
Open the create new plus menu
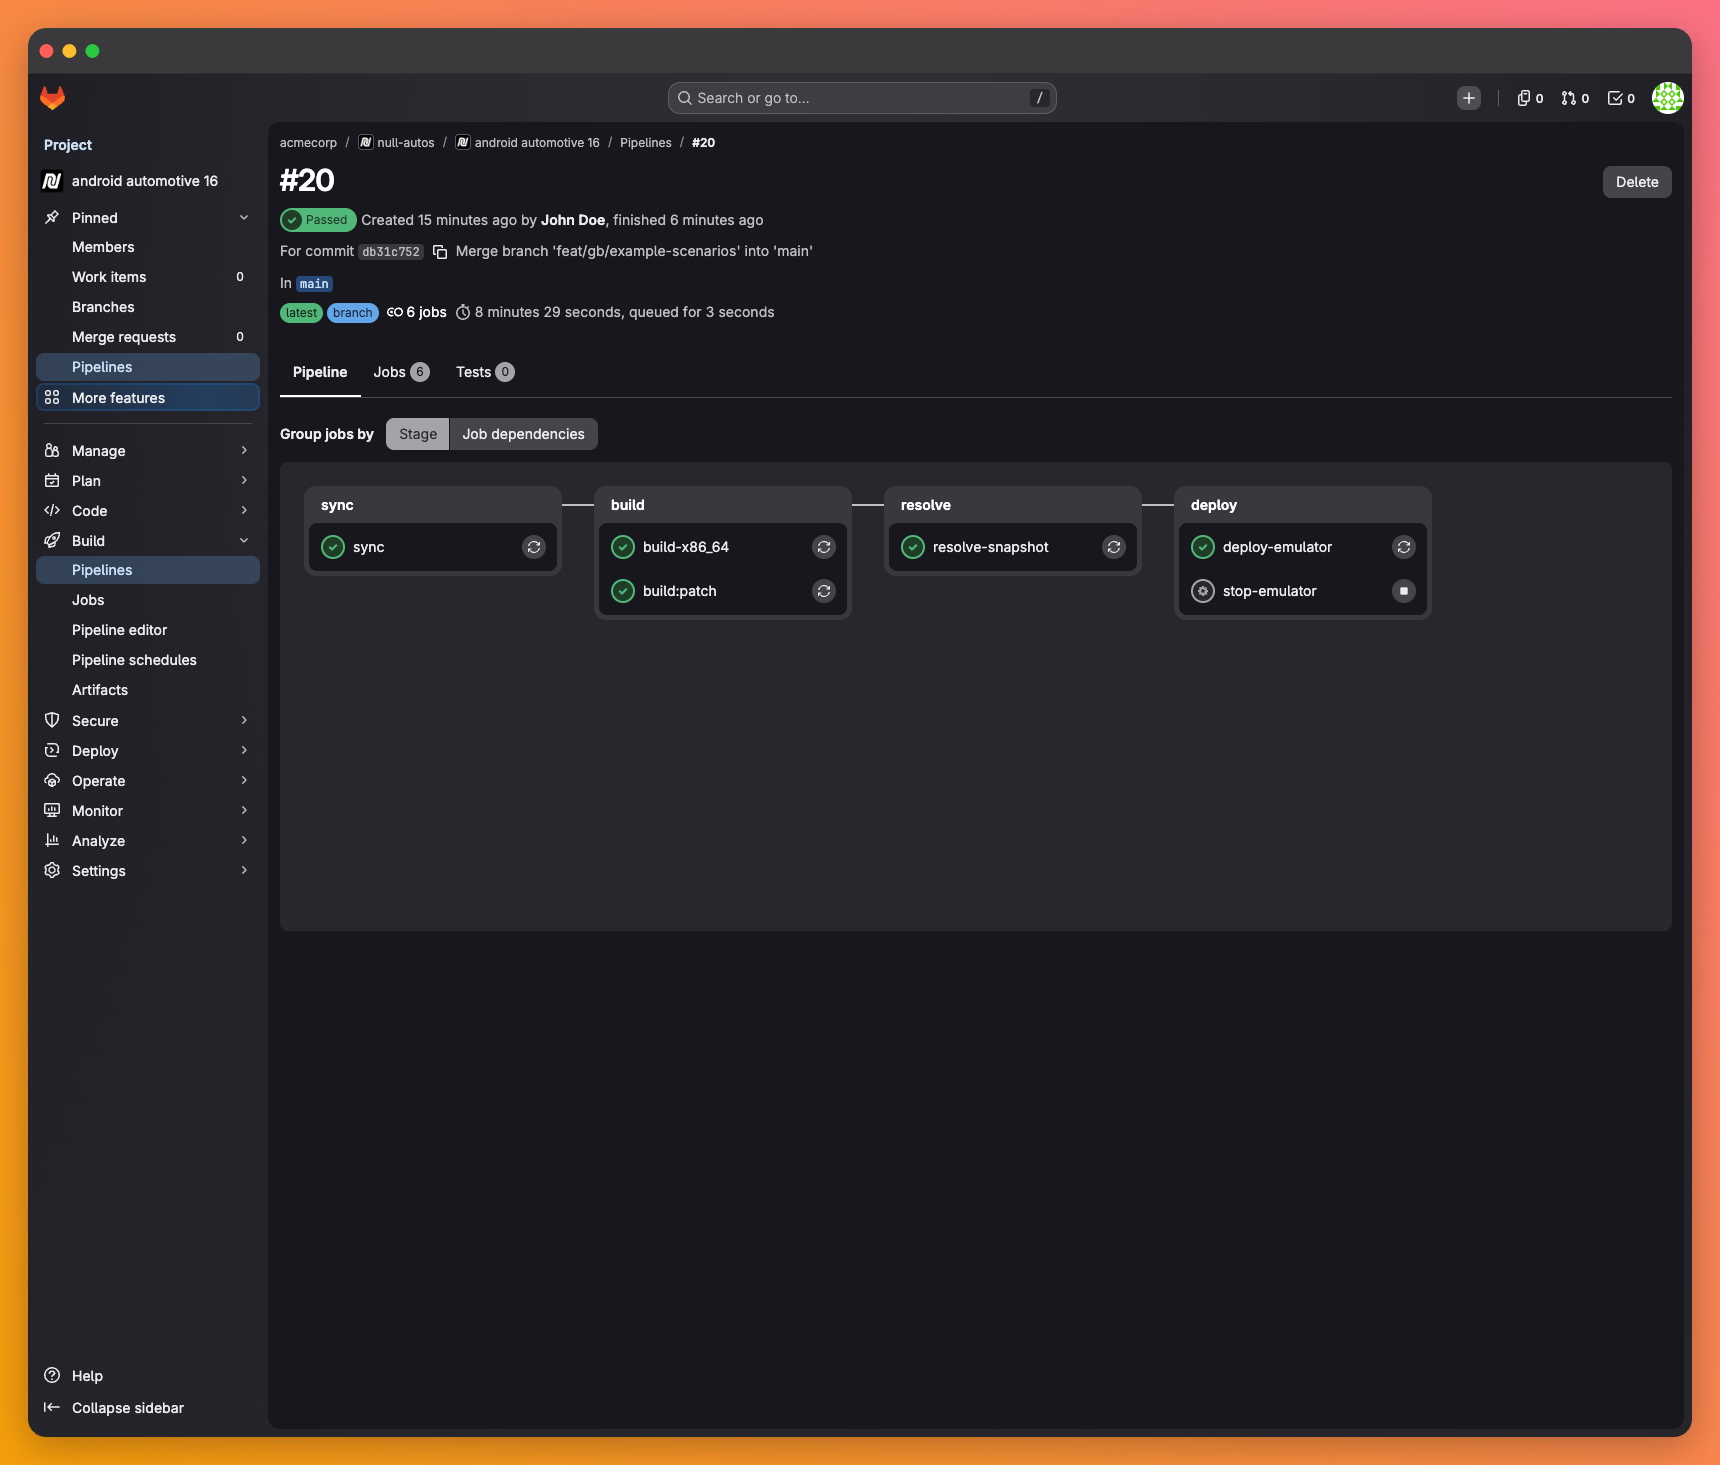1469,98
